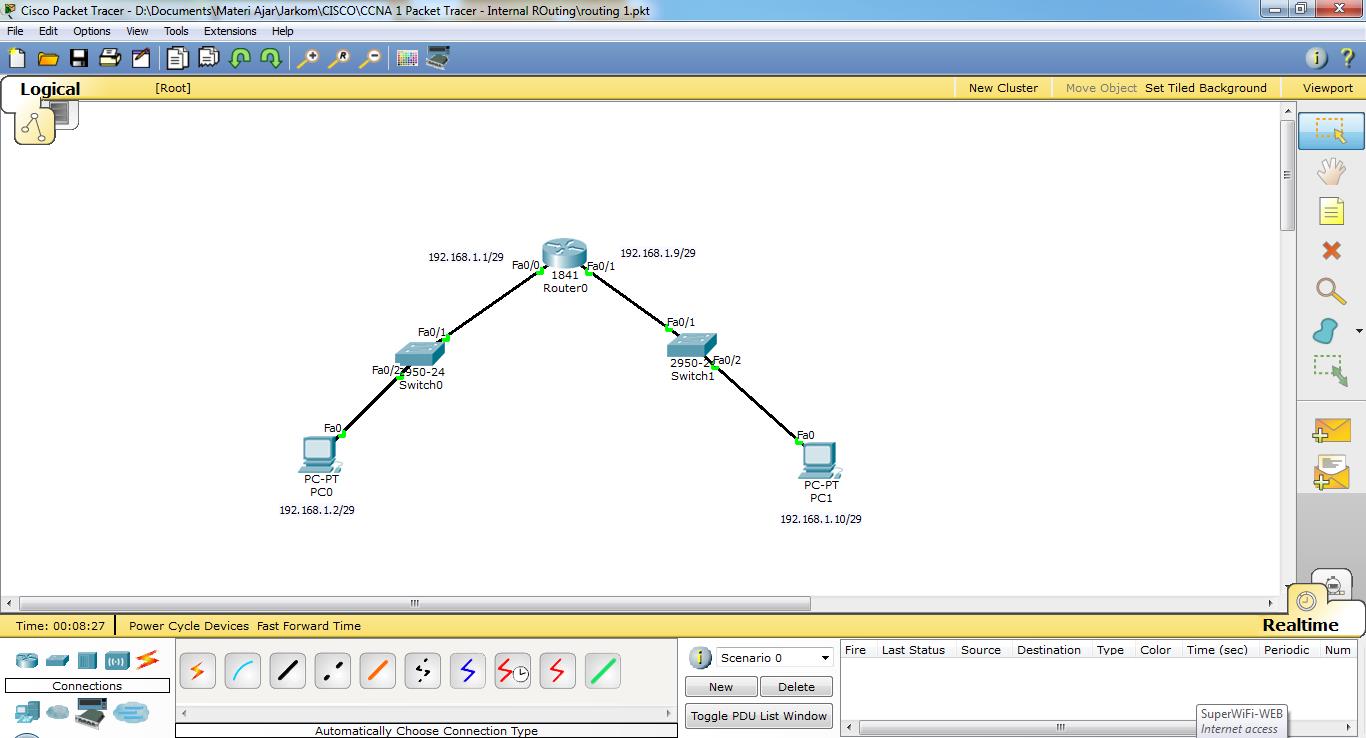Open the Extensions menu

tap(229, 31)
